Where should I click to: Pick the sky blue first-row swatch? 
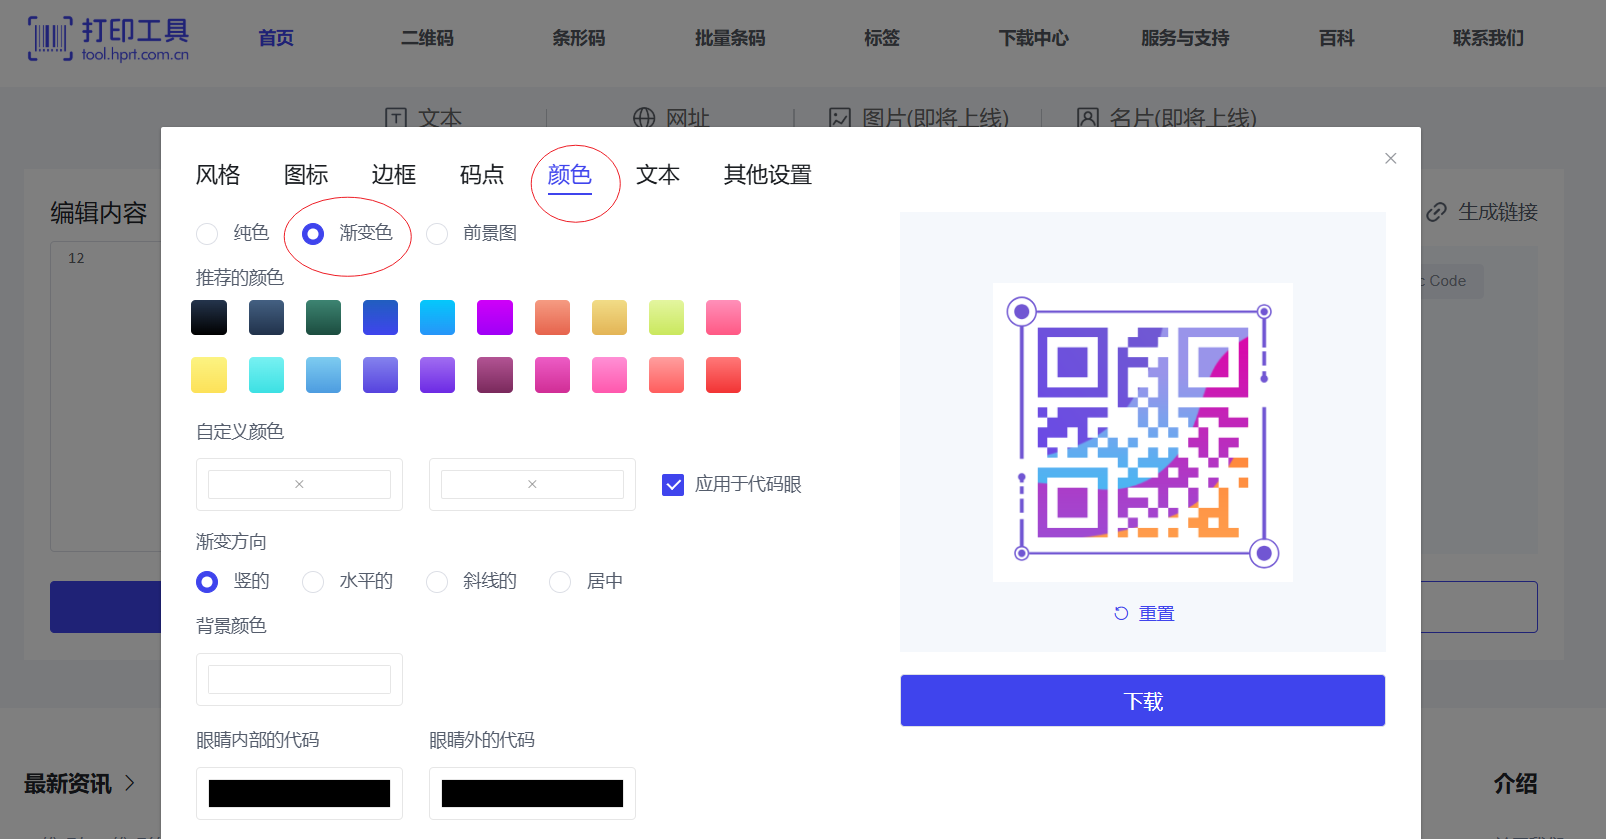click(437, 318)
